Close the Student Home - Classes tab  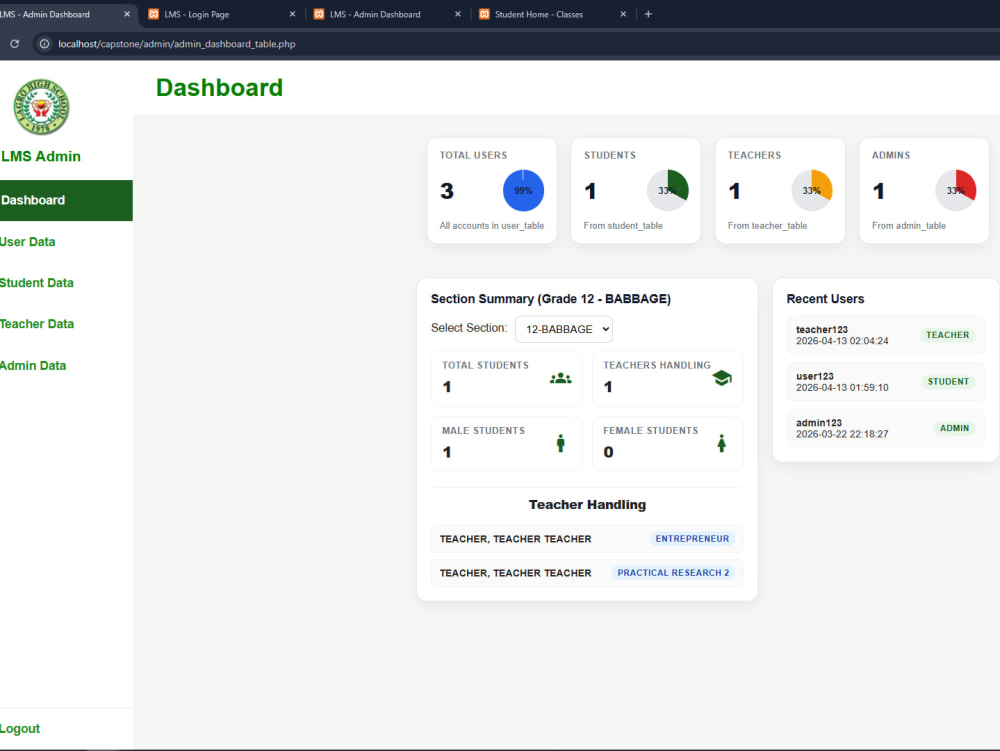click(x=623, y=14)
